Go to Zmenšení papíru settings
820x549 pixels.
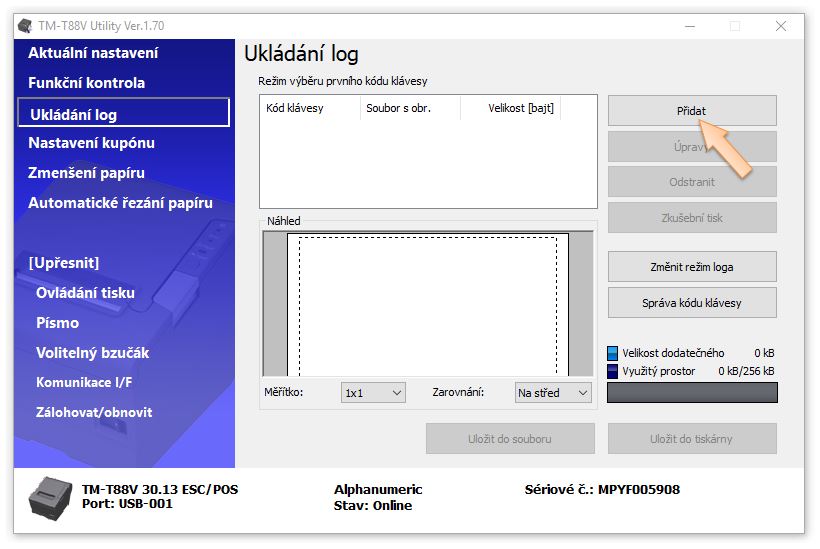[x=86, y=173]
